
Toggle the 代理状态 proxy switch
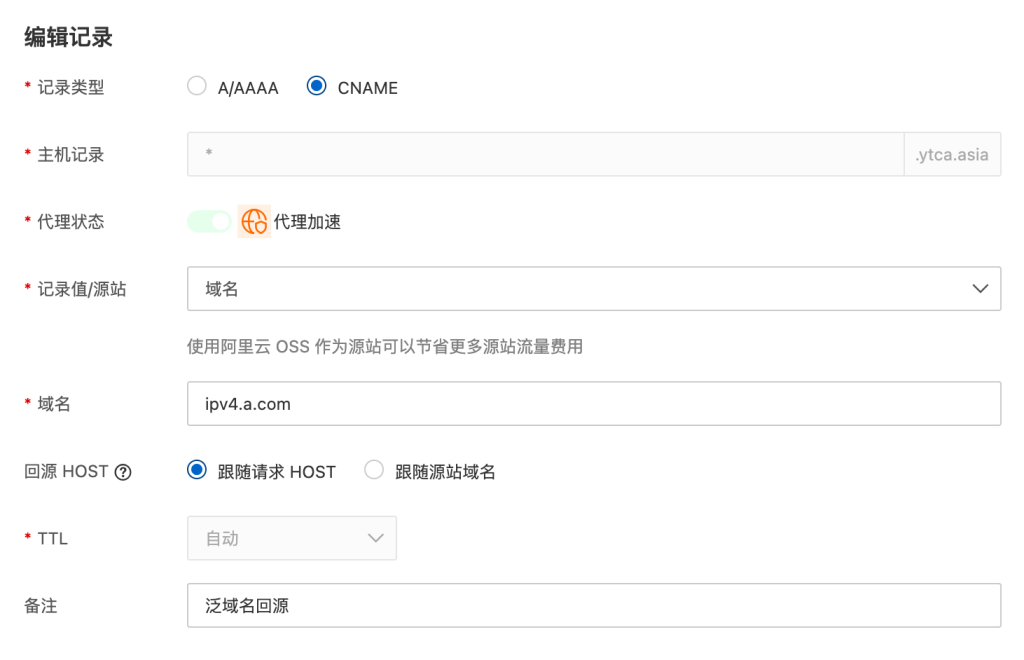point(209,222)
